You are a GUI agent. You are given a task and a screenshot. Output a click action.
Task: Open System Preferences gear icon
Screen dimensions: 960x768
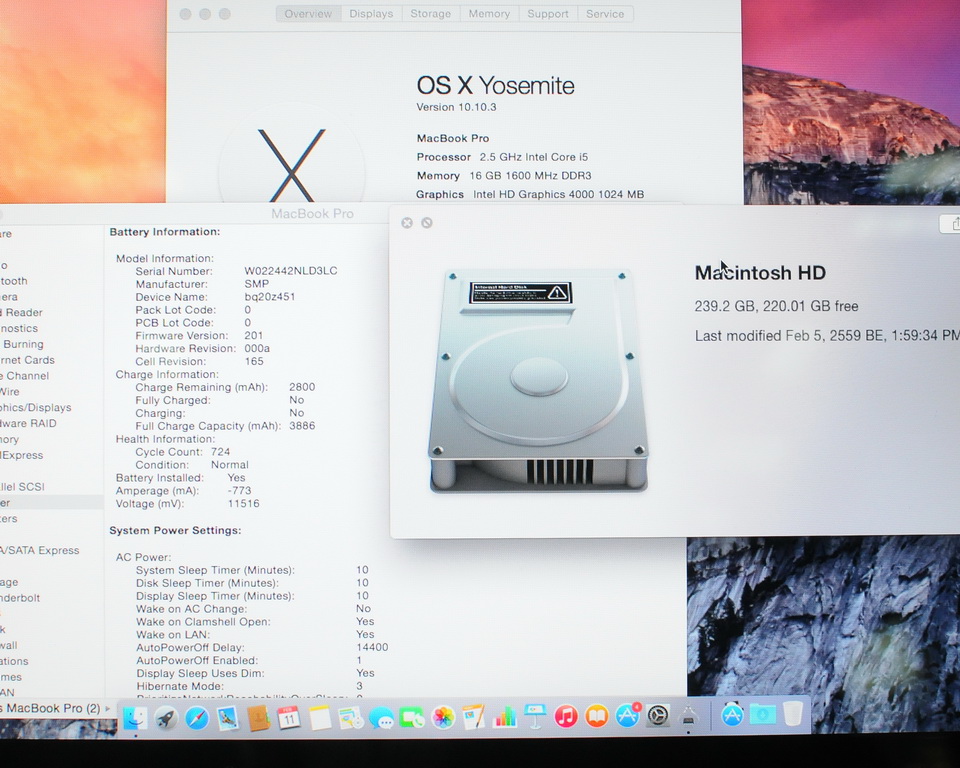658,715
